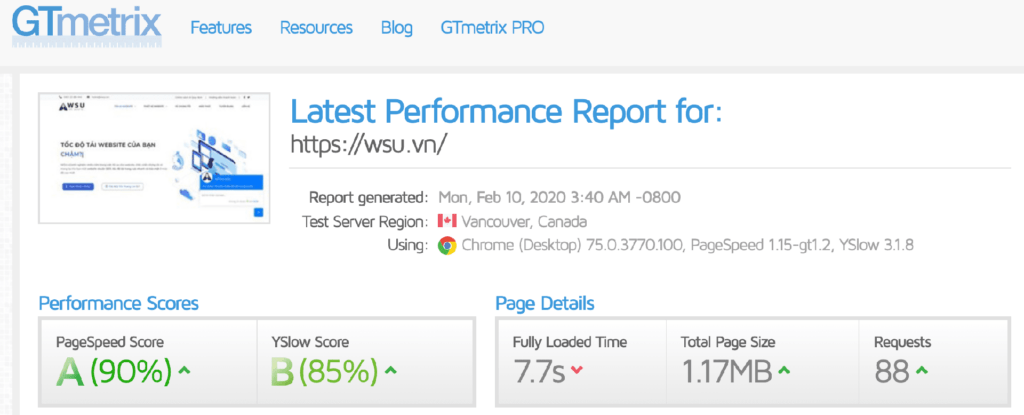This screenshot has width=1024, height=415.
Task: Go to the Blog page
Action: [x=396, y=28]
